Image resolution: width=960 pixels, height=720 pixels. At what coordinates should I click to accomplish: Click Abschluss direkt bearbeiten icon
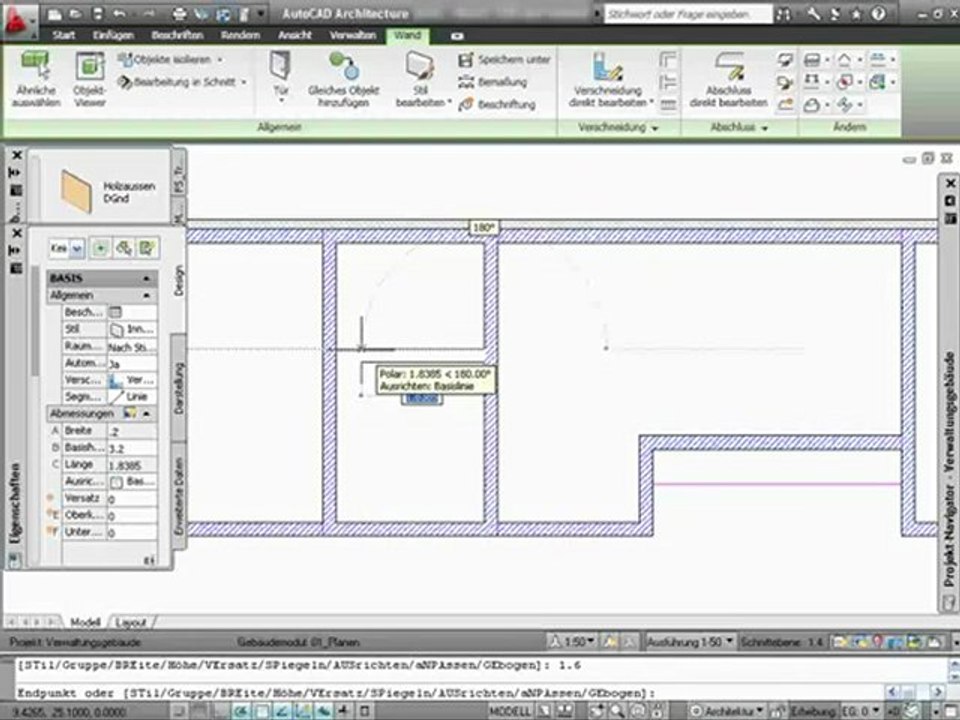[729, 66]
